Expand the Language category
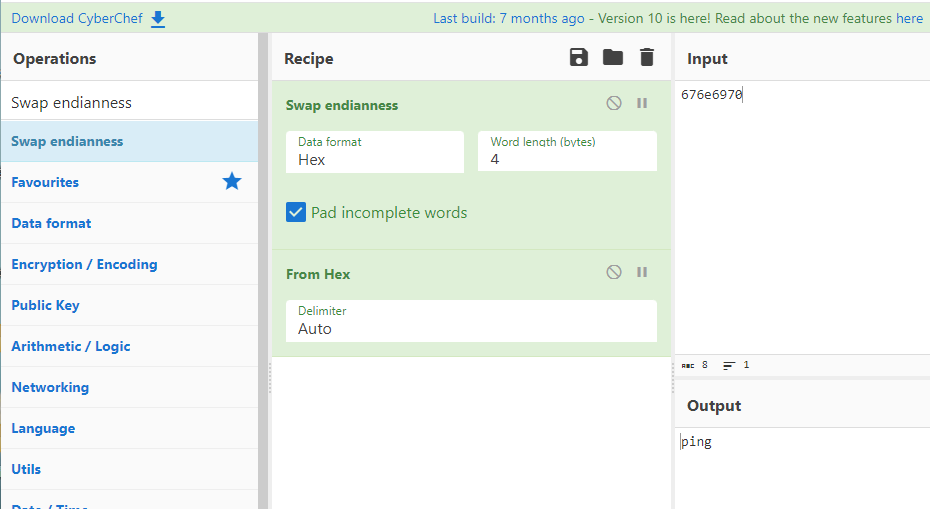The height and width of the screenshot is (509, 930). 129,428
